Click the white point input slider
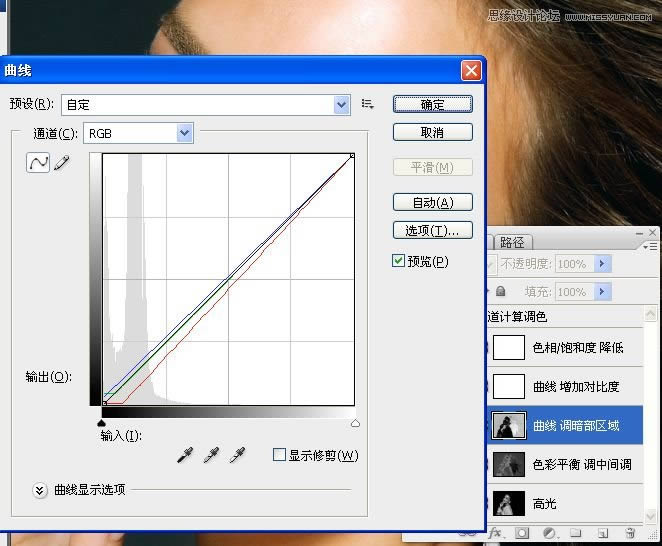Image resolution: width=662 pixels, height=546 pixels. click(354, 424)
